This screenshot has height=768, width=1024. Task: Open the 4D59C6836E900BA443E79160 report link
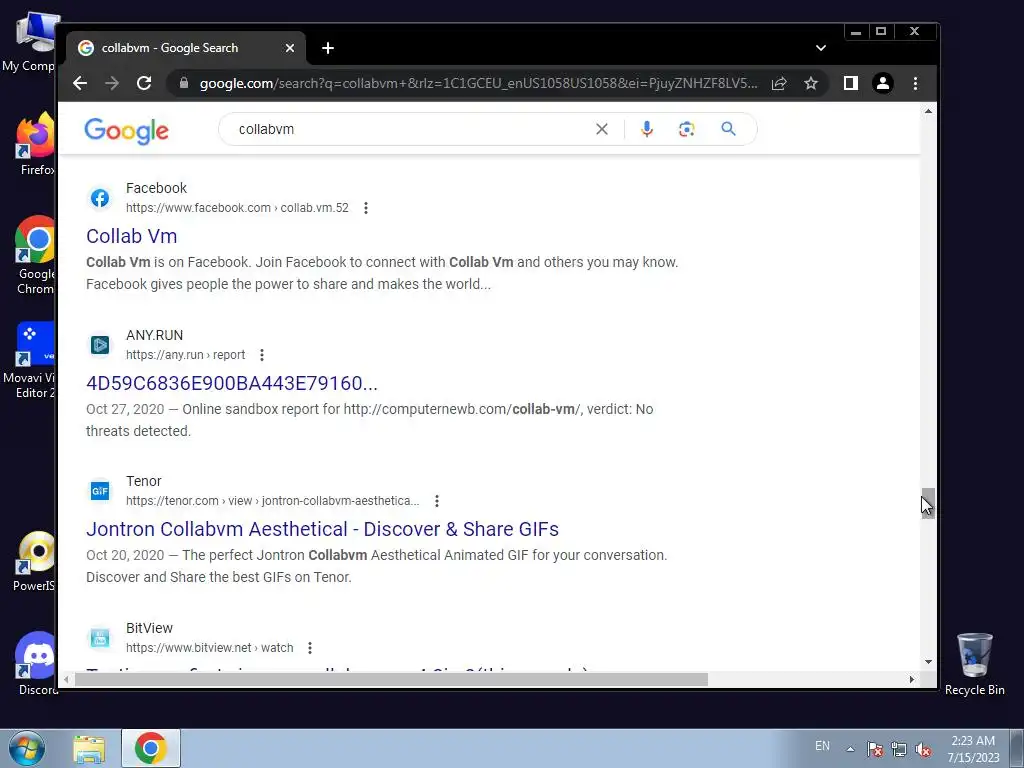coord(232,383)
